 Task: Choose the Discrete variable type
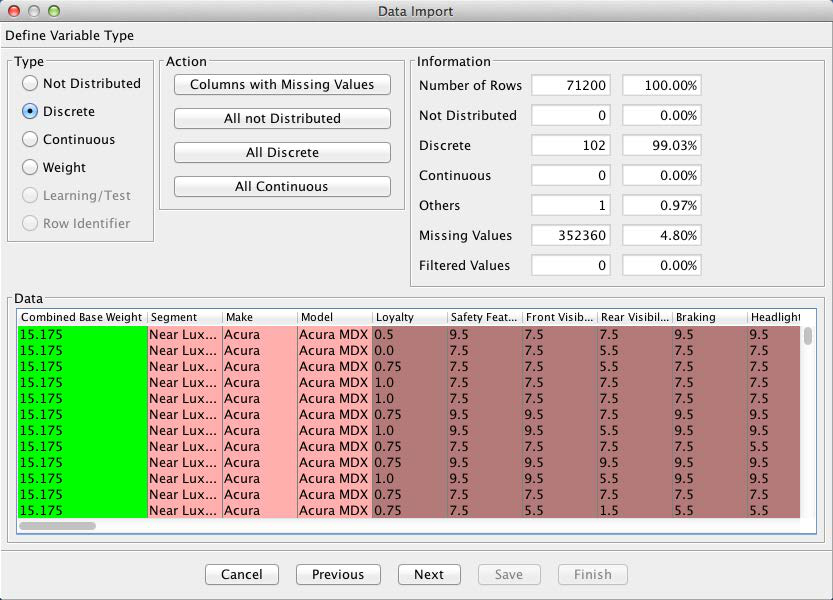(x=30, y=112)
